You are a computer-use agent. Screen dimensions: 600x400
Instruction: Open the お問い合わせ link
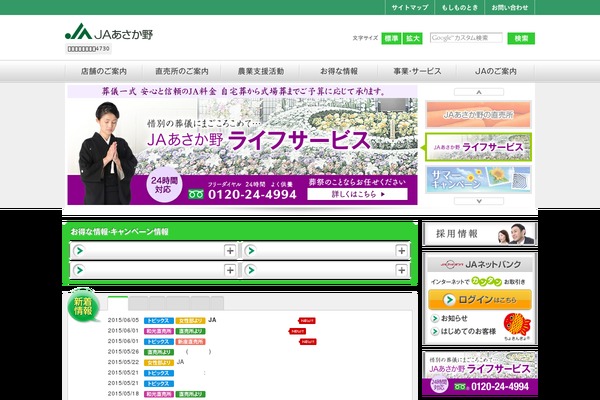pos(509,7)
